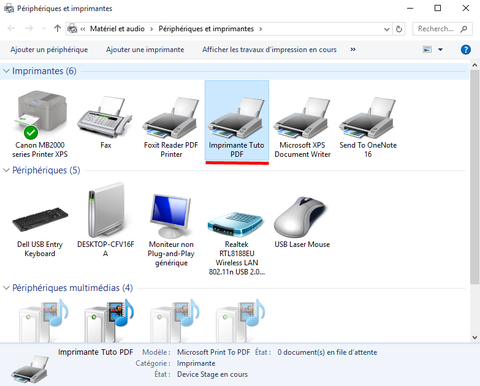Click the refresh button in address bar

[x=399, y=29]
